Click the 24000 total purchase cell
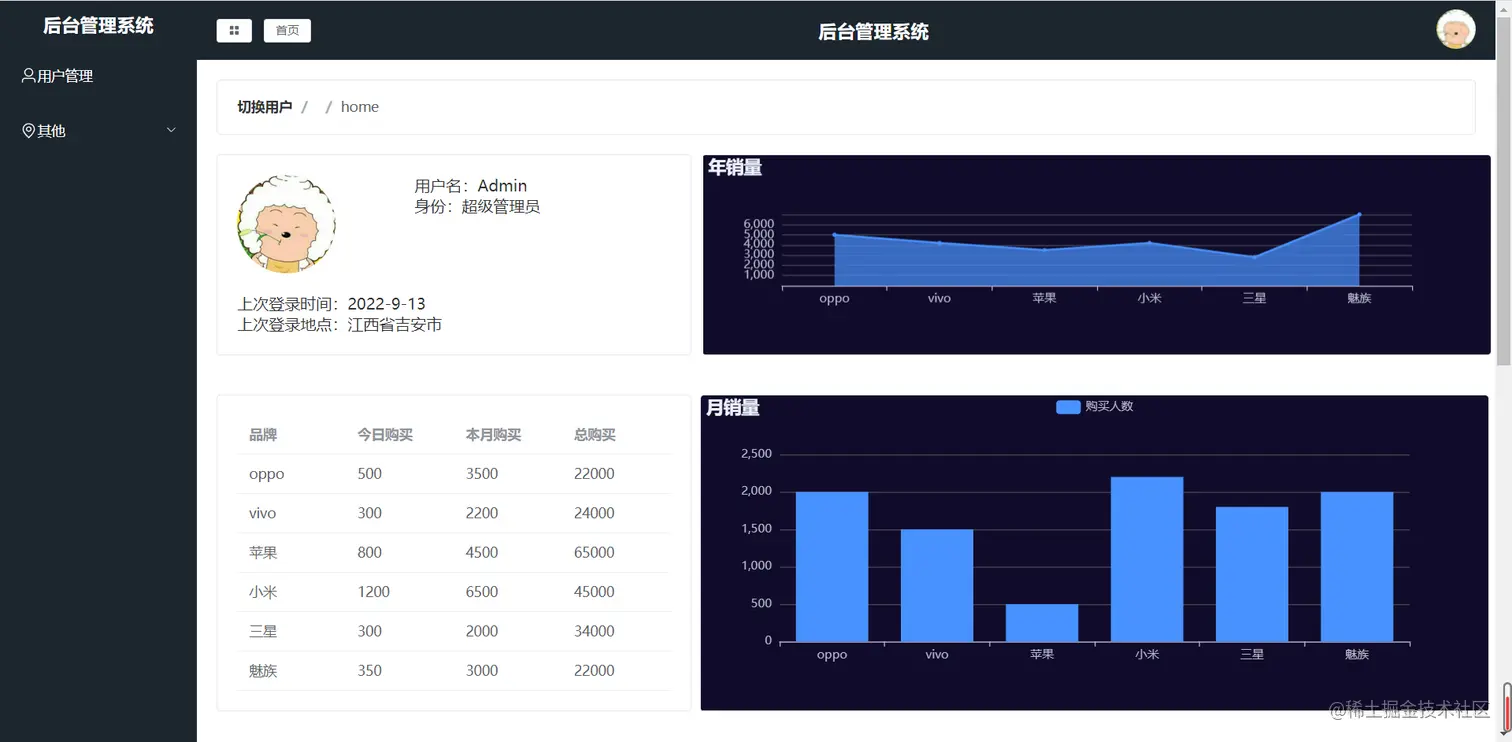The image size is (1512, 742). [594, 513]
